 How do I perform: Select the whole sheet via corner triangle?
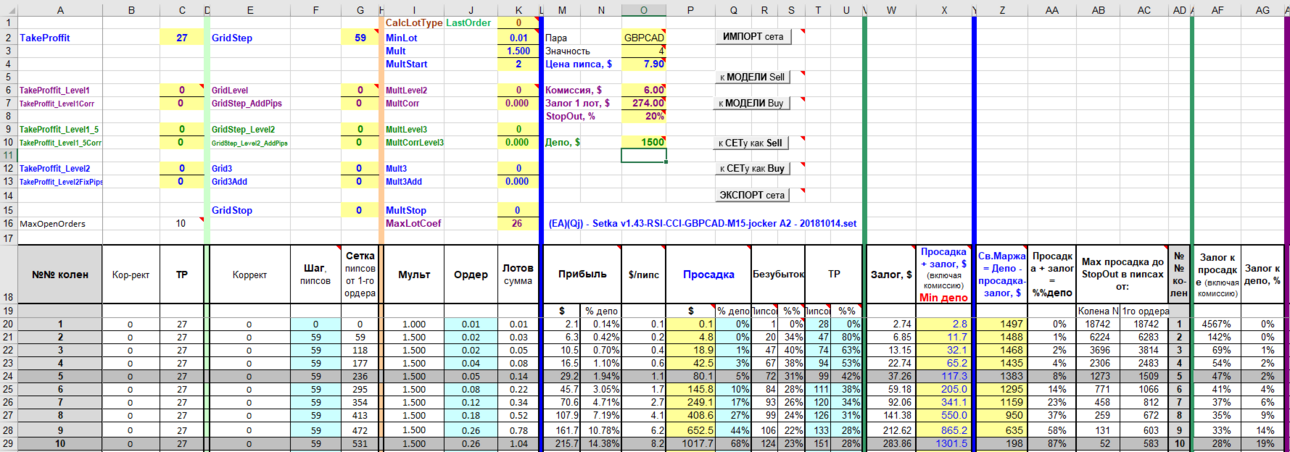tap(7, 10)
